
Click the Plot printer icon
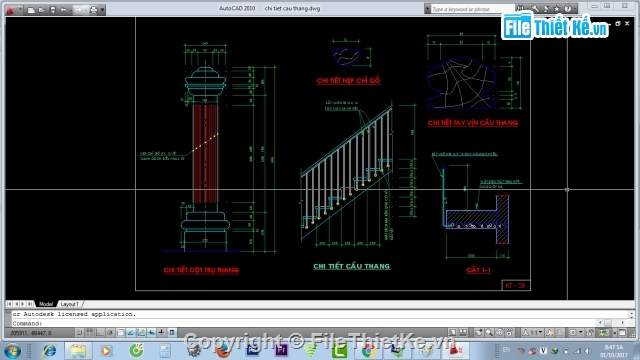click(93, 10)
